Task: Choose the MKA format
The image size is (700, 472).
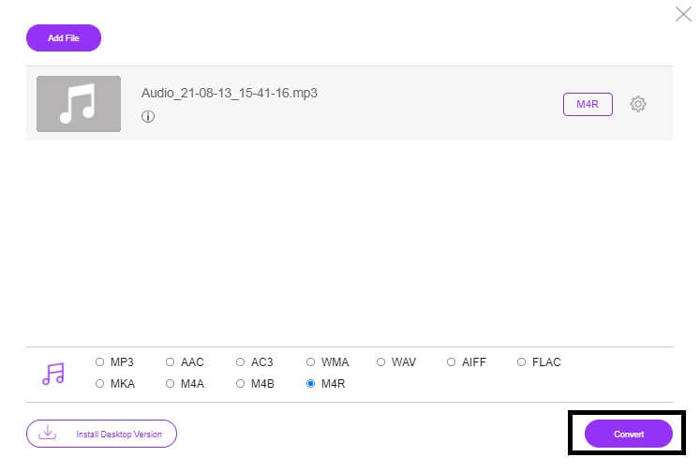Action: 99,383
